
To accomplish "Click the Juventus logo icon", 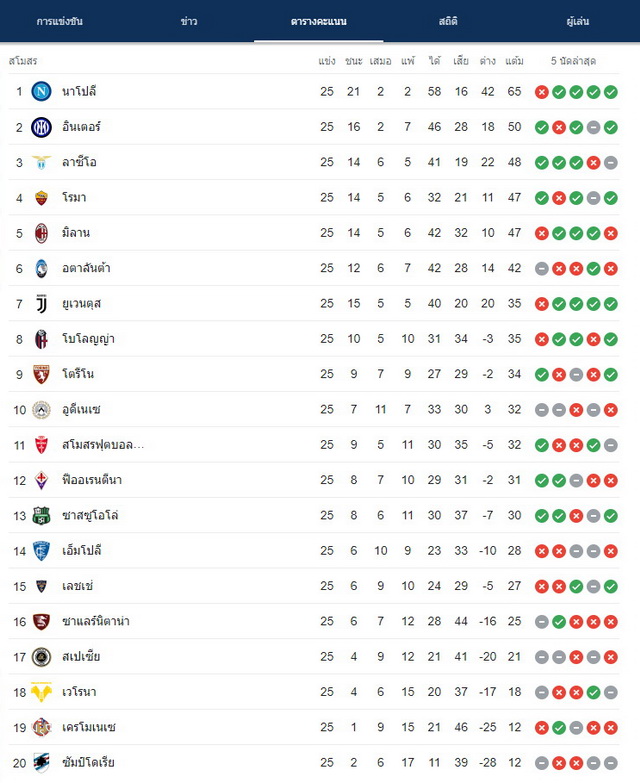I will click(41, 304).
